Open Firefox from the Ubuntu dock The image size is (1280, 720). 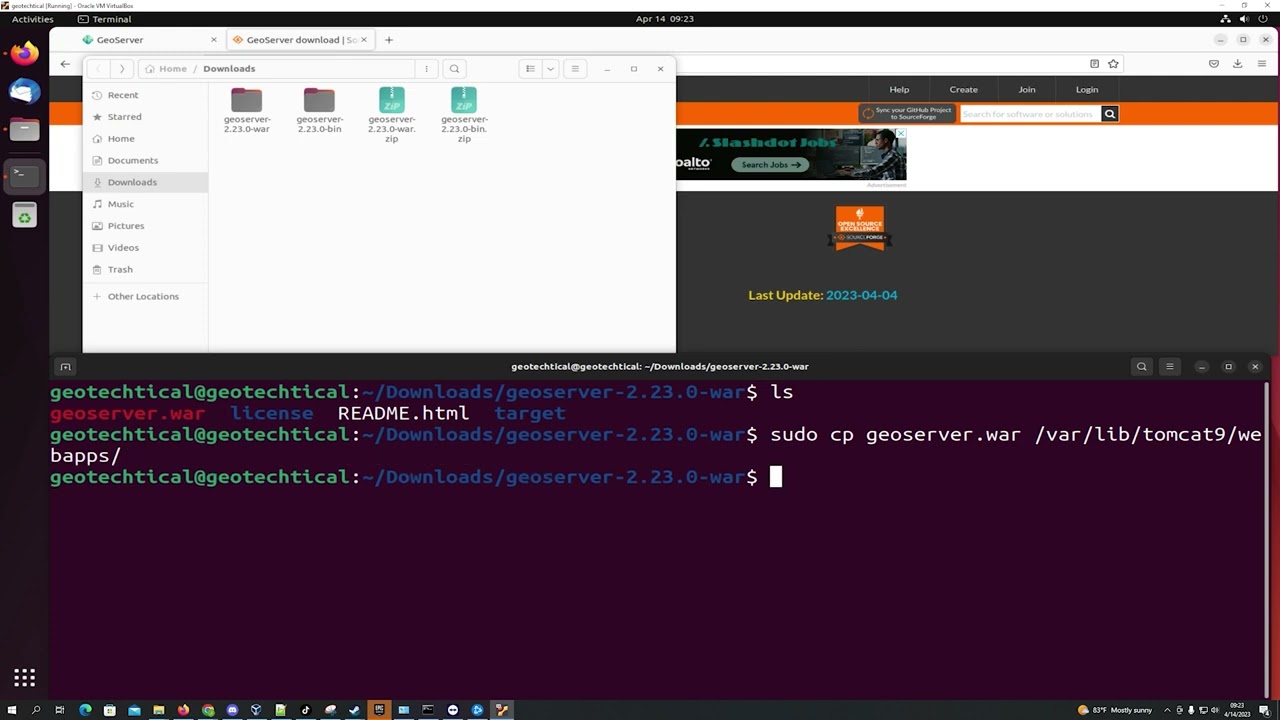click(x=24, y=53)
